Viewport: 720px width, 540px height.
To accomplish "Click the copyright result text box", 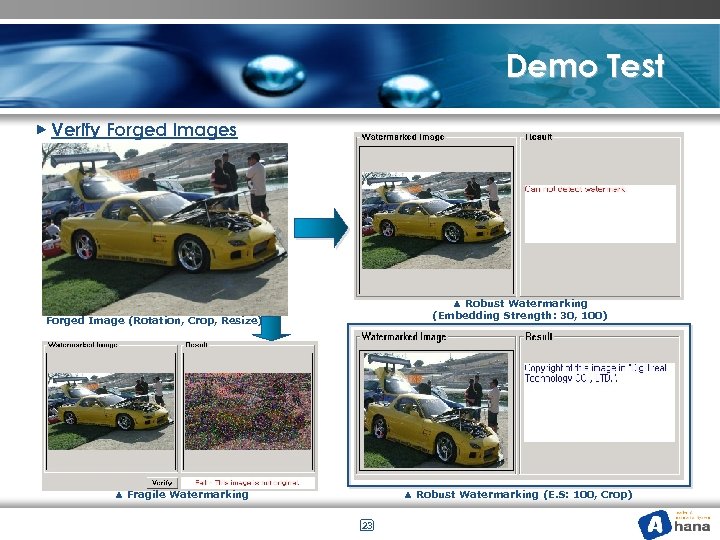I will click(599, 402).
